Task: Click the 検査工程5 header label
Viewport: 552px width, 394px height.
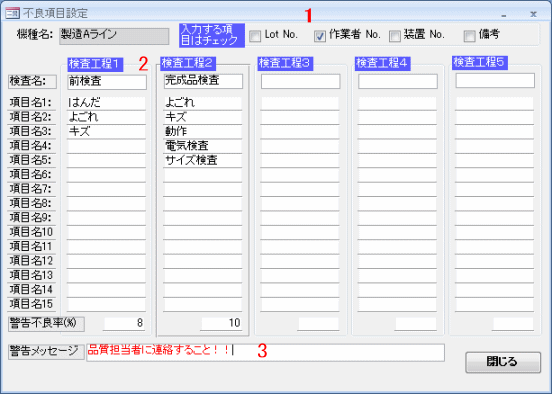Action: coord(480,62)
